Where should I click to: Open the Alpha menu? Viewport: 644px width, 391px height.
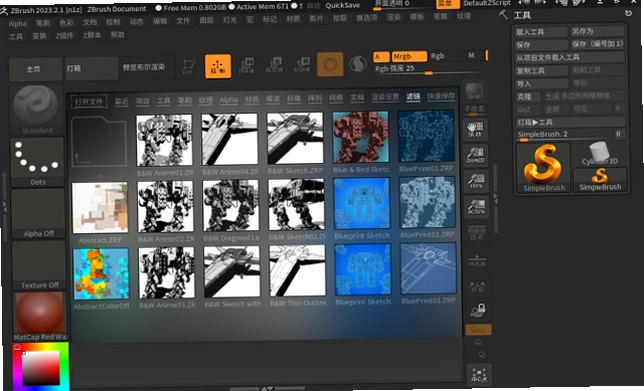(17, 23)
